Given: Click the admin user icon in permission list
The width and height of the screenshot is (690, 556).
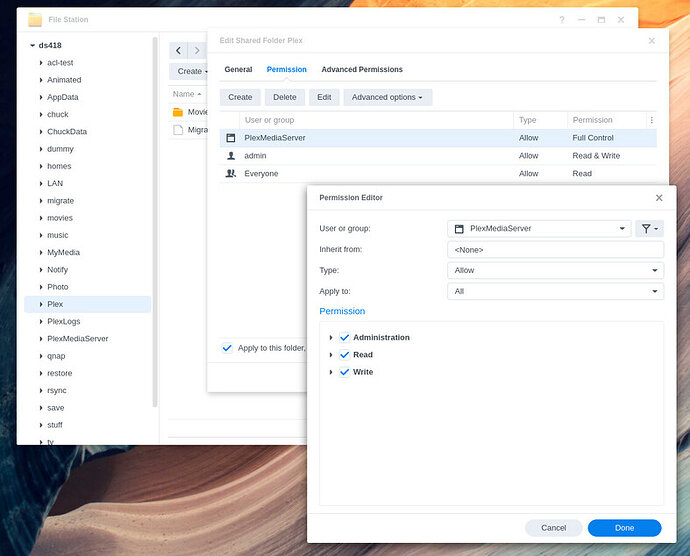Looking at the screenshot, I should 231,156.
